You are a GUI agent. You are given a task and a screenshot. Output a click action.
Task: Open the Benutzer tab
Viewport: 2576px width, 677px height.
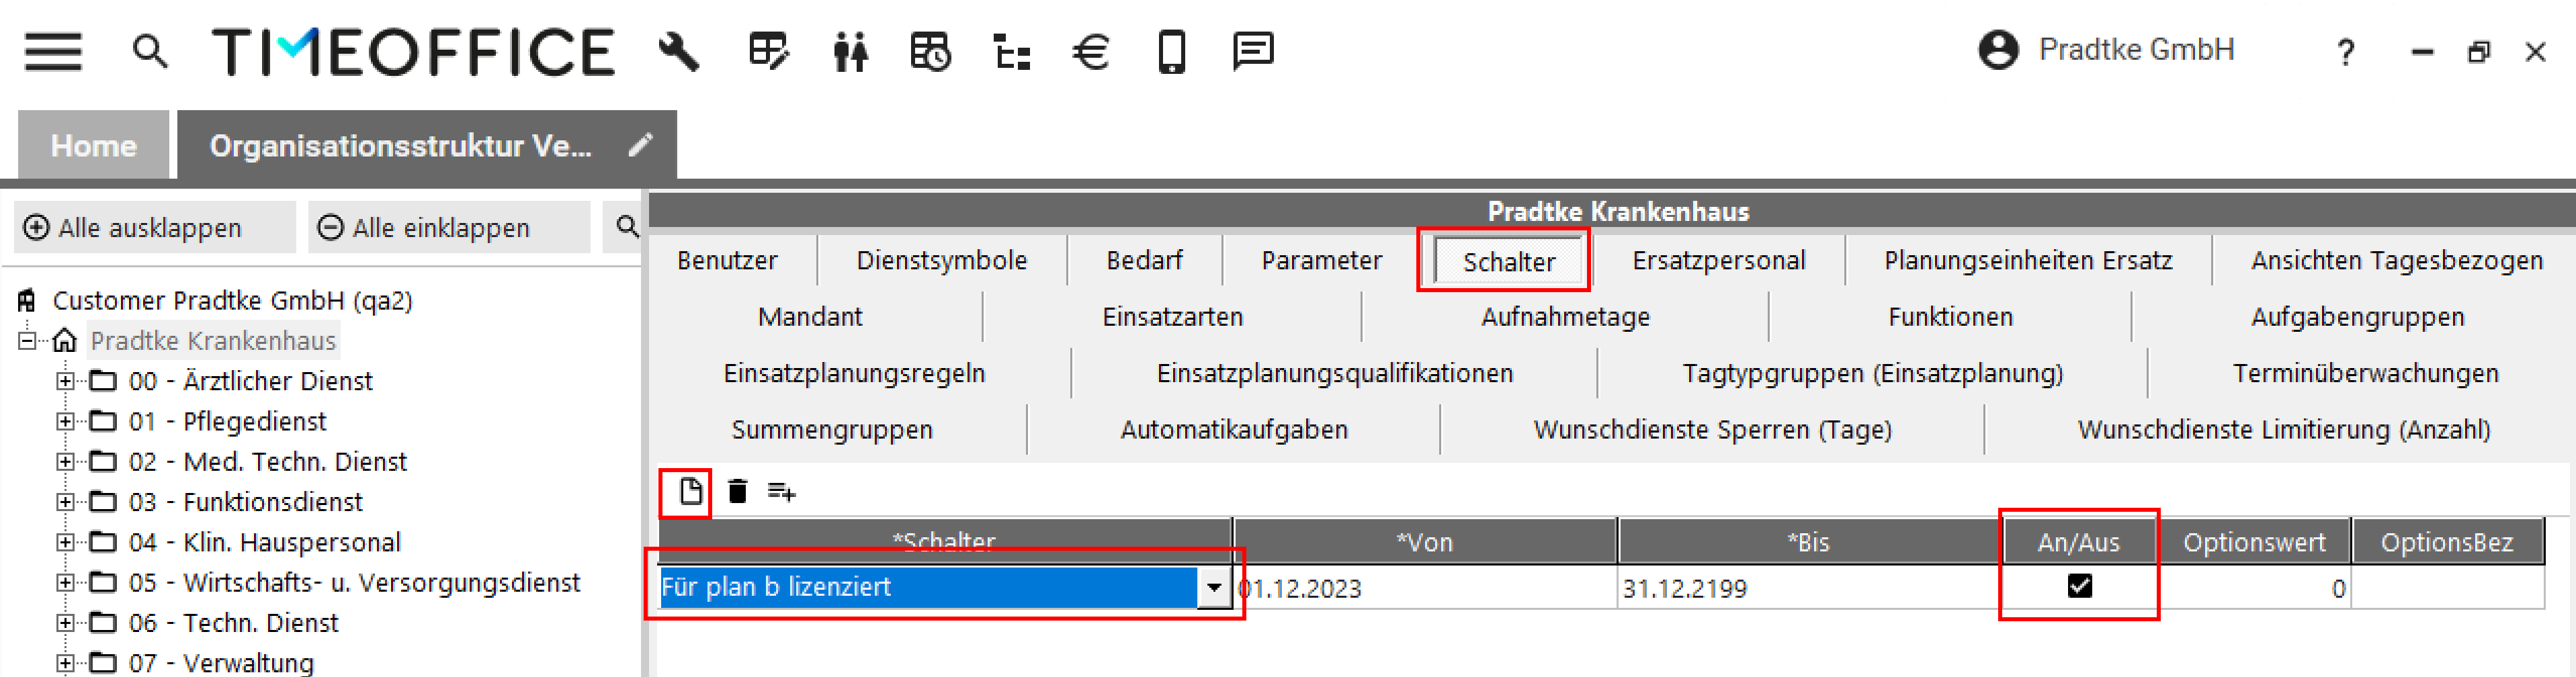click(x=727, y=260)
